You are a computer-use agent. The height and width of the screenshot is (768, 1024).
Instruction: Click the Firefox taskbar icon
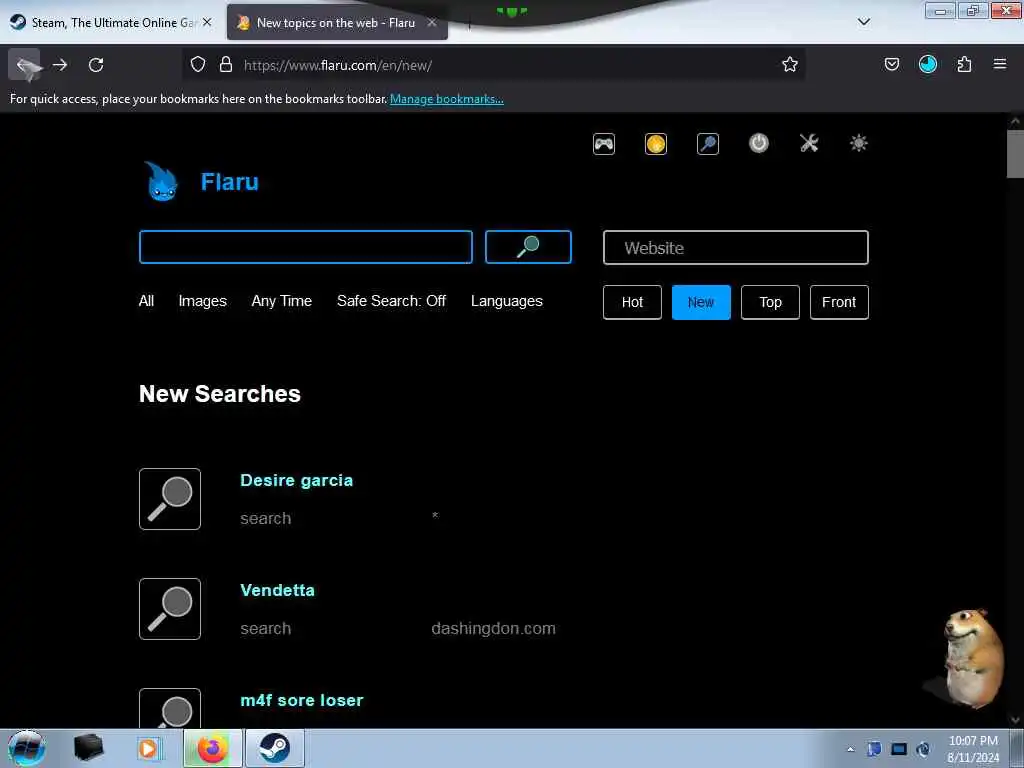212,748
